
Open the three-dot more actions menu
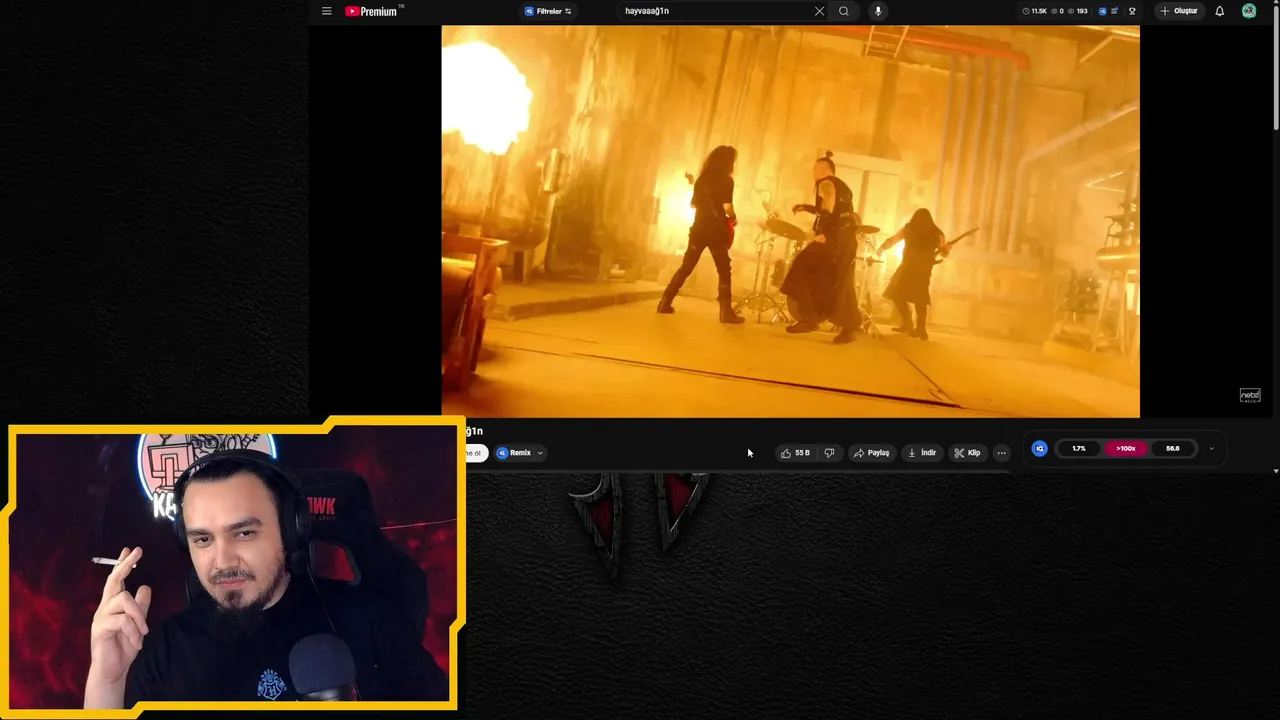(x=1001, y=453)
